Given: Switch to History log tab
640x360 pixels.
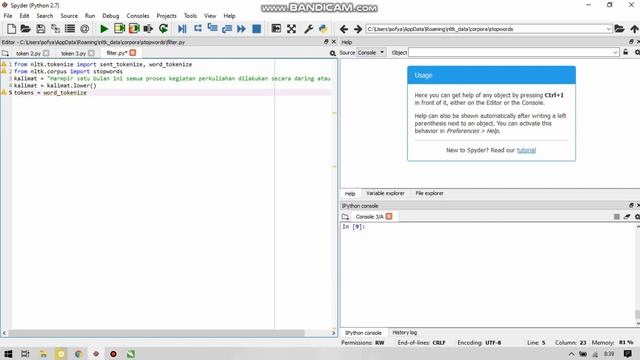Looking at the screenshot, I should (404, 333).
